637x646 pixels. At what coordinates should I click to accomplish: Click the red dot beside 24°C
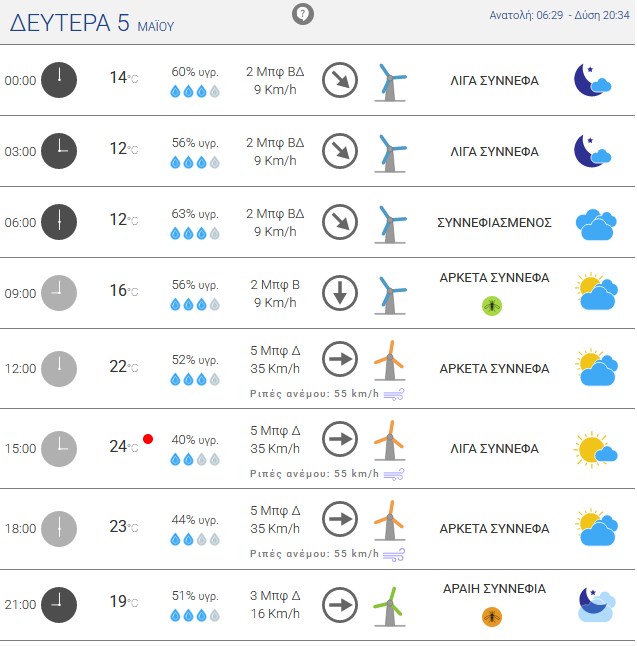point(148,439)
